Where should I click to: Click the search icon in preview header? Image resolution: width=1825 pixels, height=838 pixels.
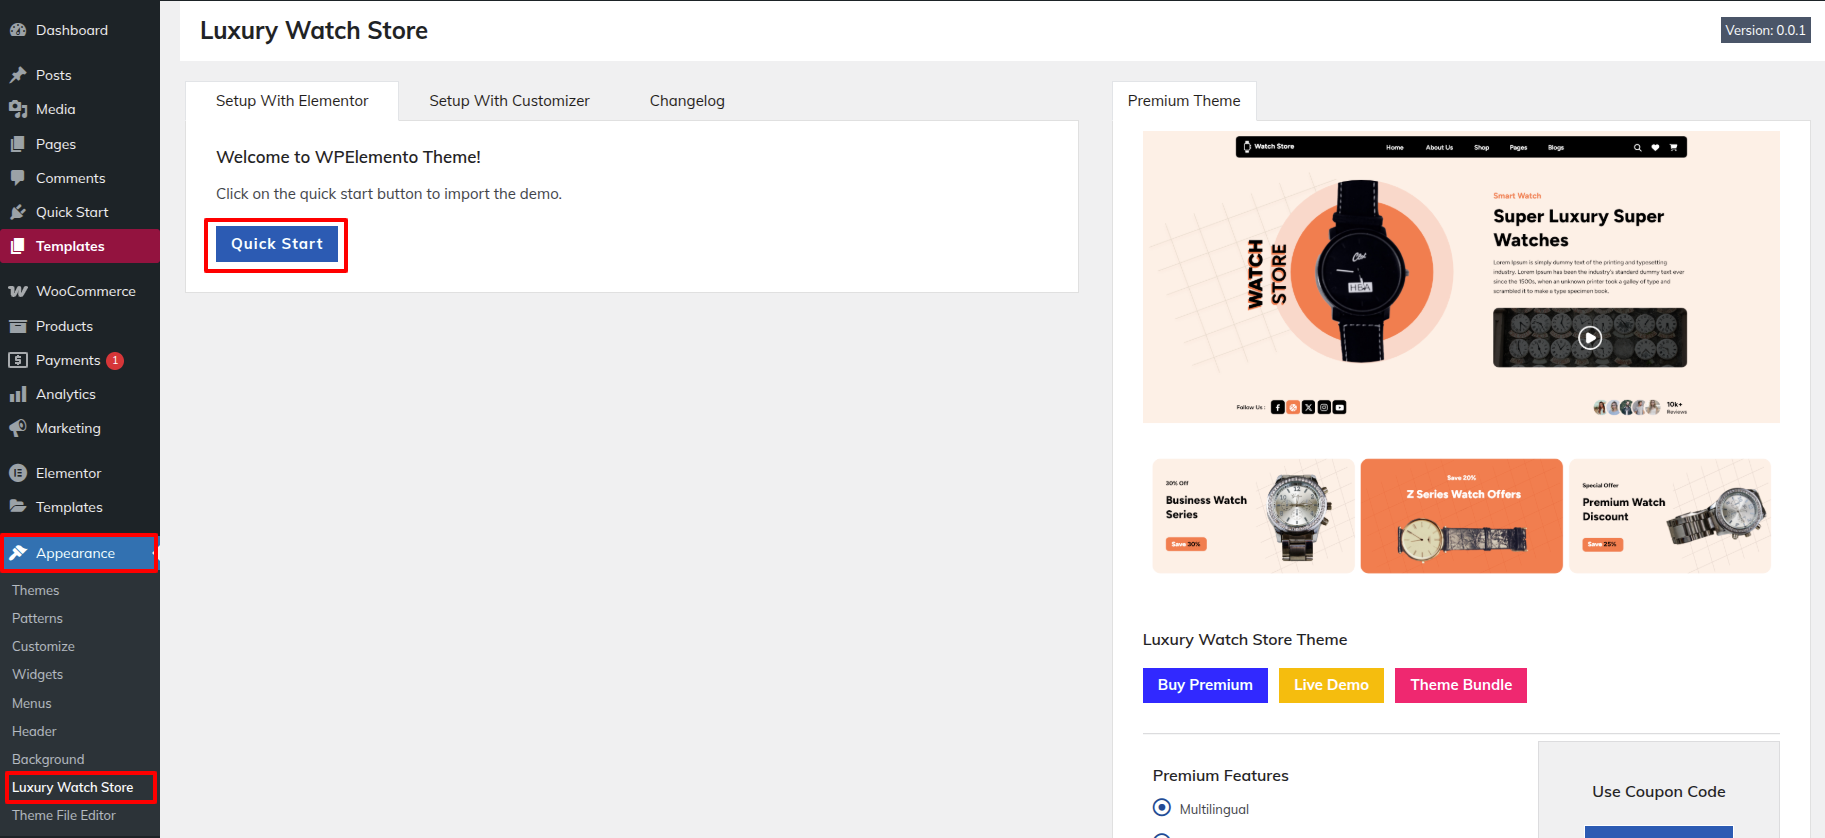pyautogui.click(x=1637, y=147)
